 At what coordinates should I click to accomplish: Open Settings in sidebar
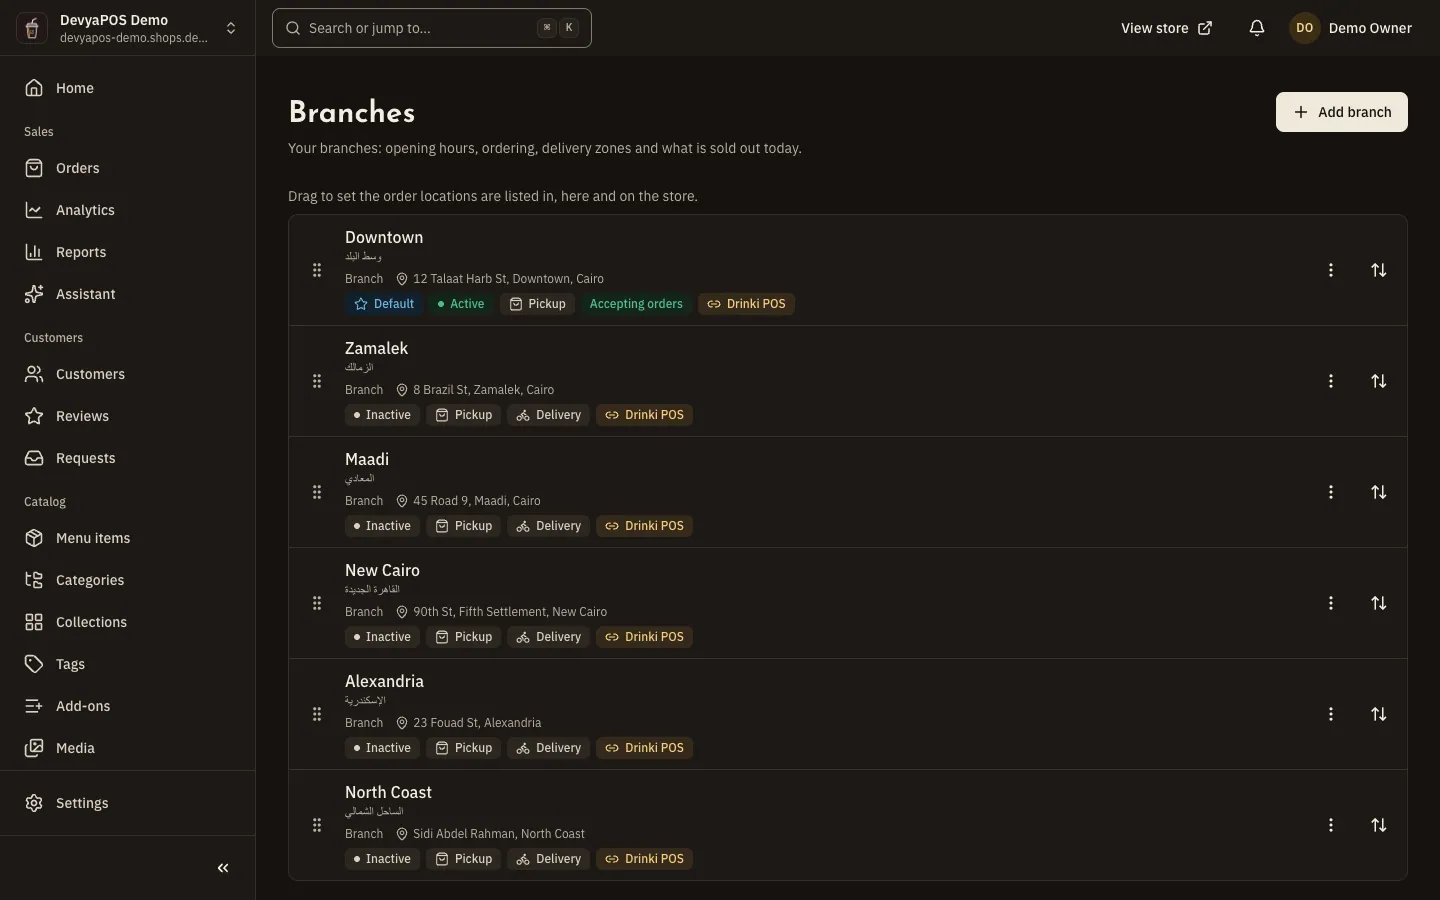128,803
